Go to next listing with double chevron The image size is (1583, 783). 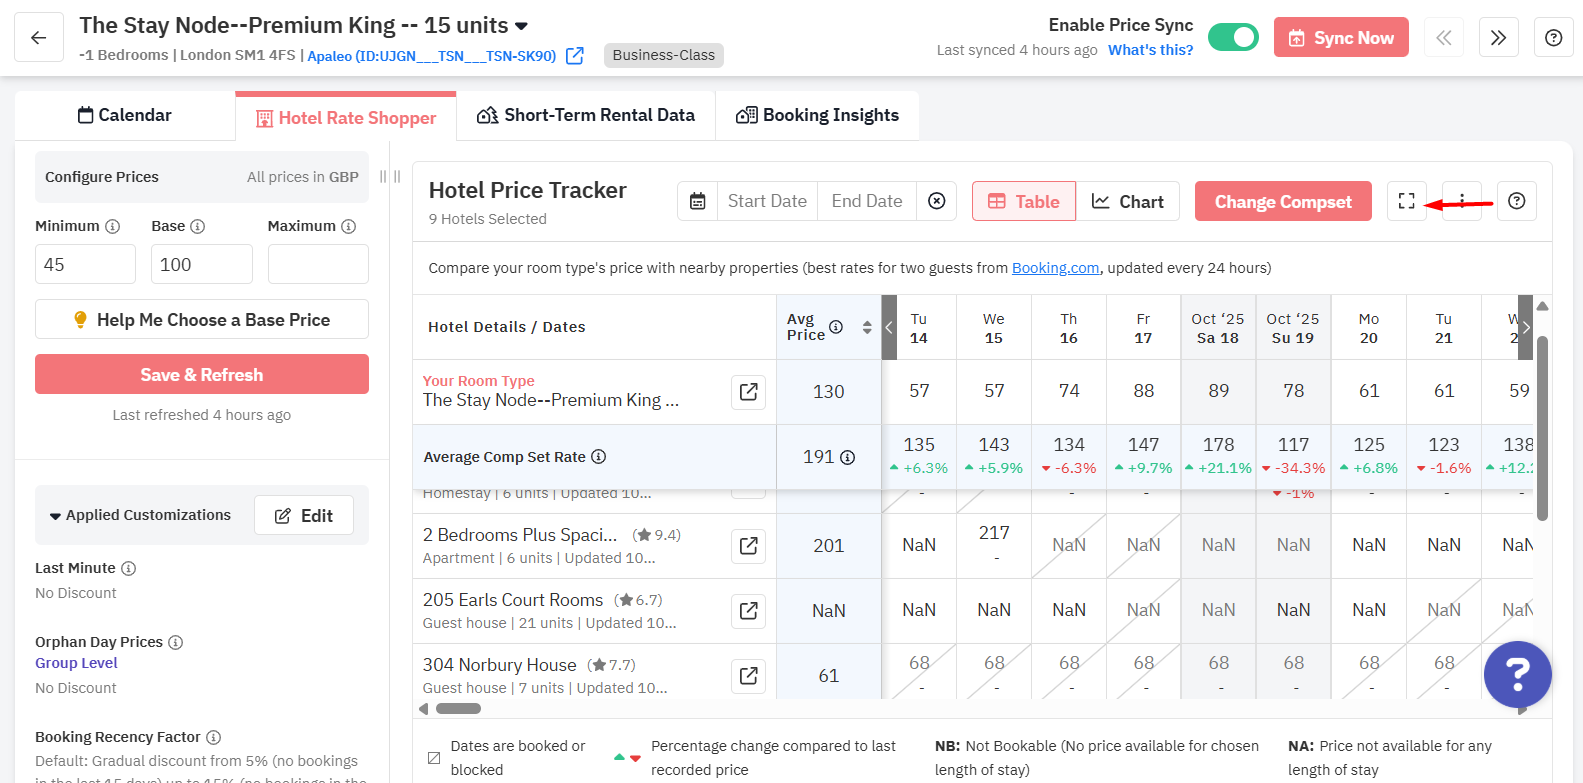pyautogui.click(x=1498, y=38)
